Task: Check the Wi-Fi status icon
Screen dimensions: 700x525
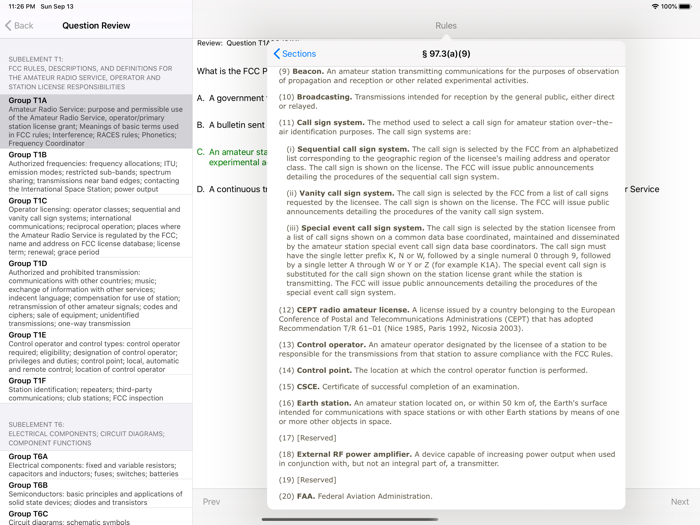Action: pyautogui.click(x=655, y=7)
